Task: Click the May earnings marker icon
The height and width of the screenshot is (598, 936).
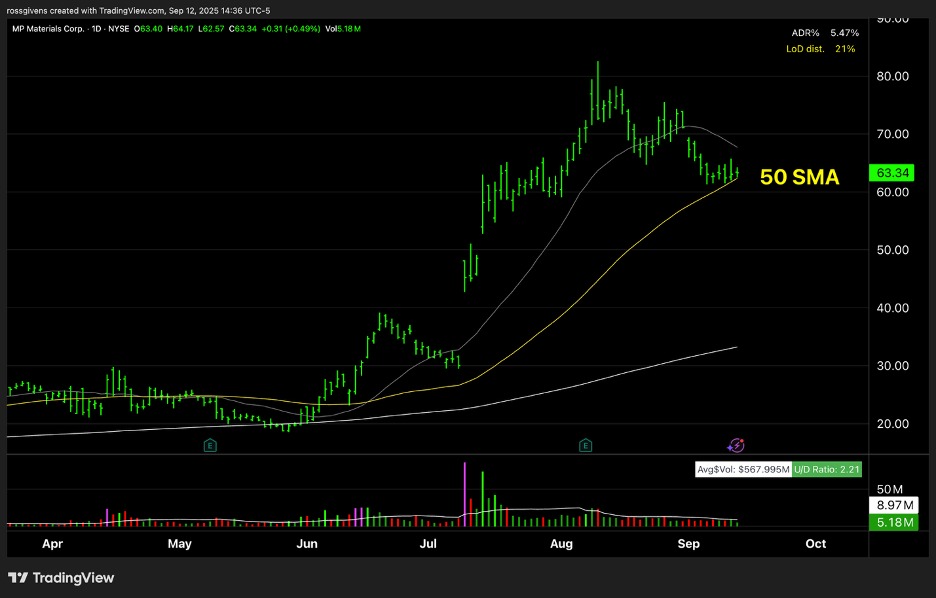Action: pos(210,445)
